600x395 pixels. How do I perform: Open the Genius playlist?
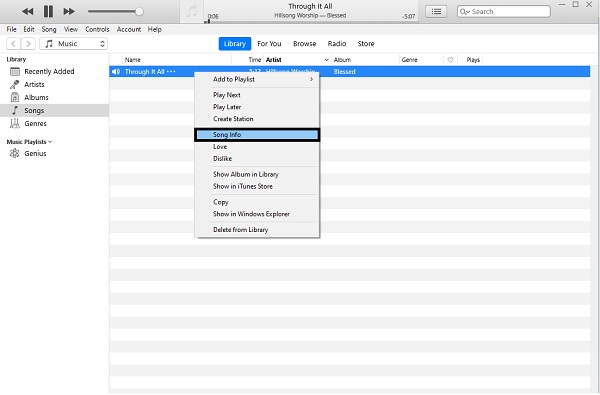coord(54,153)
